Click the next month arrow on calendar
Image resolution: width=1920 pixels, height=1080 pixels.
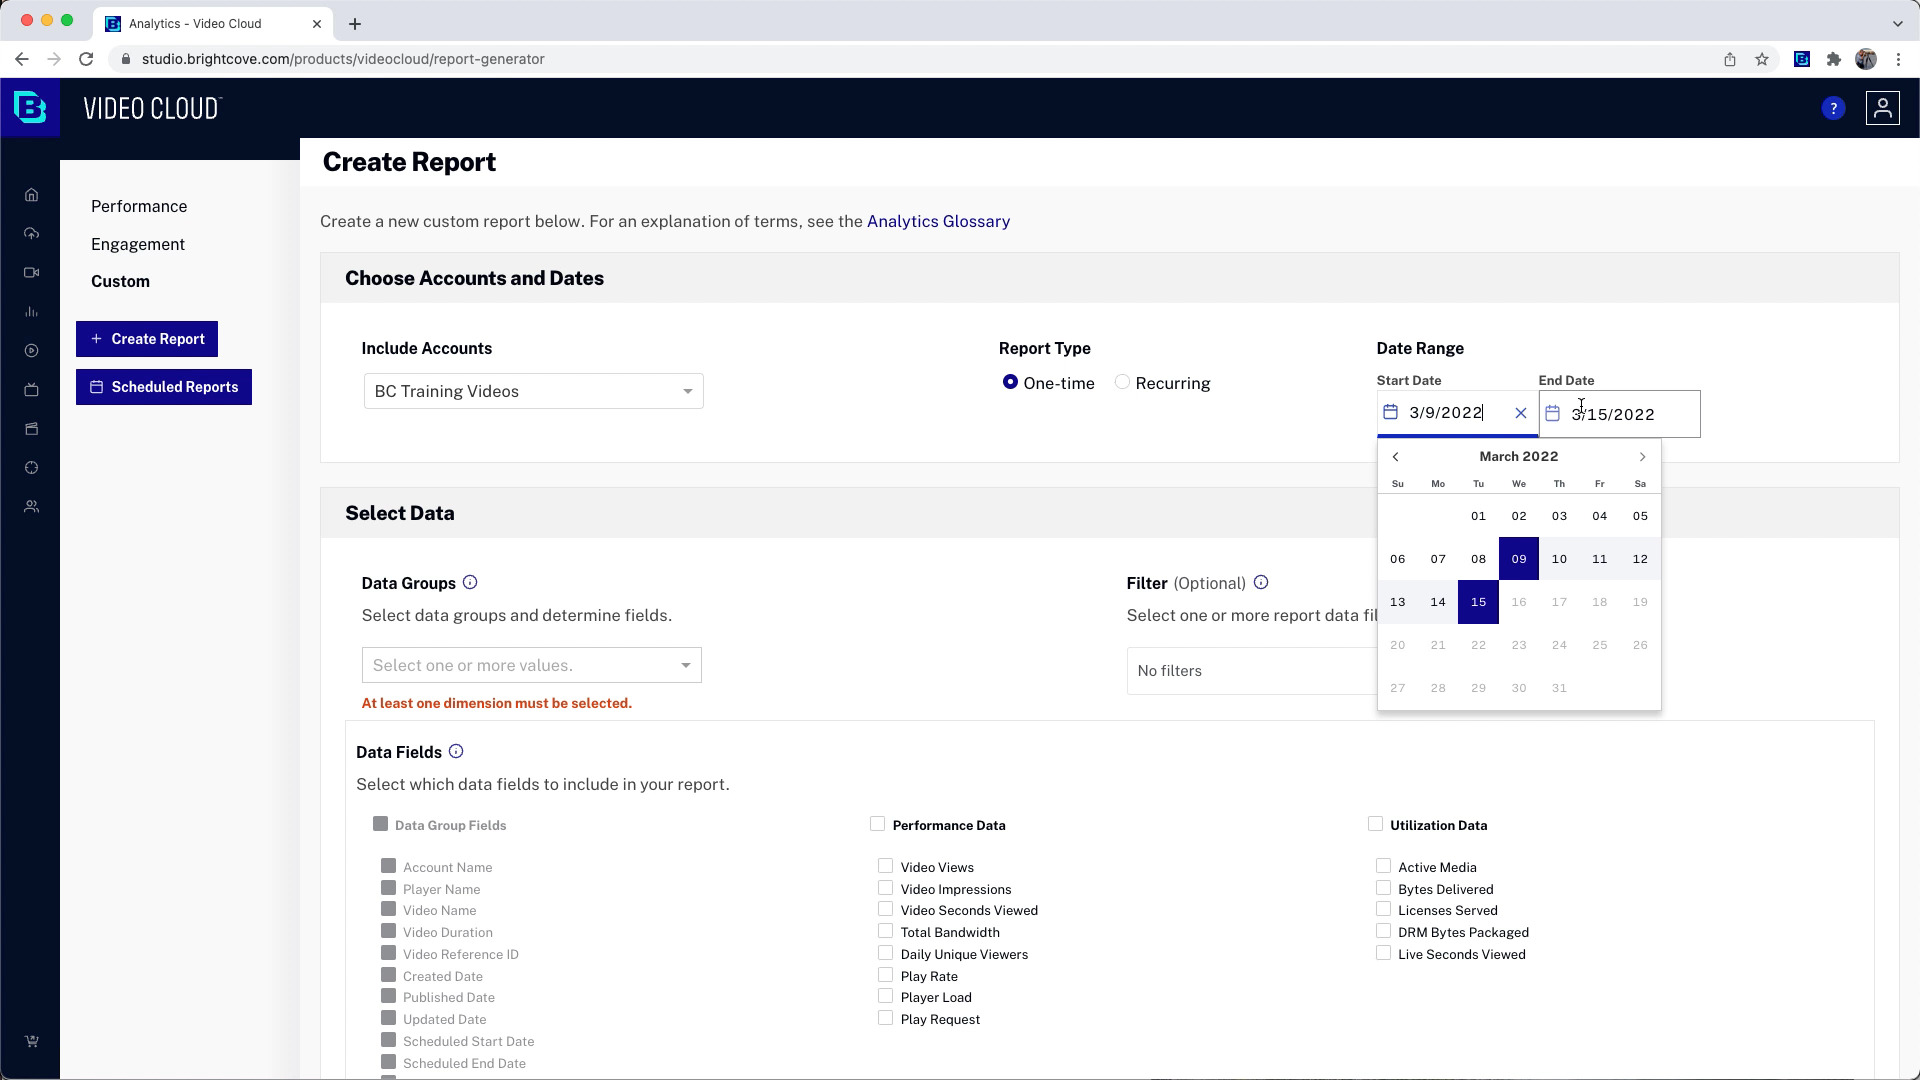pyautogui.click(x=1642, y=455)
